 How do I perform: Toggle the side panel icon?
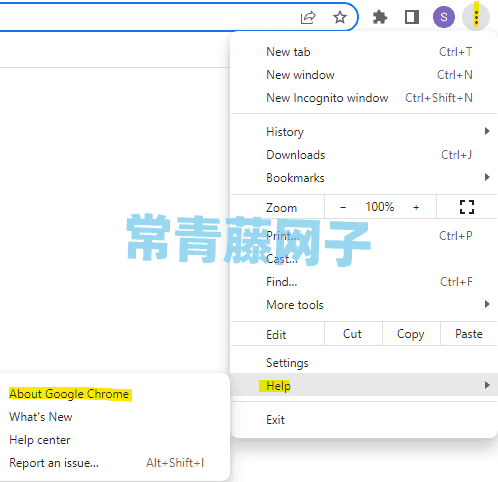tap(412, 17)
